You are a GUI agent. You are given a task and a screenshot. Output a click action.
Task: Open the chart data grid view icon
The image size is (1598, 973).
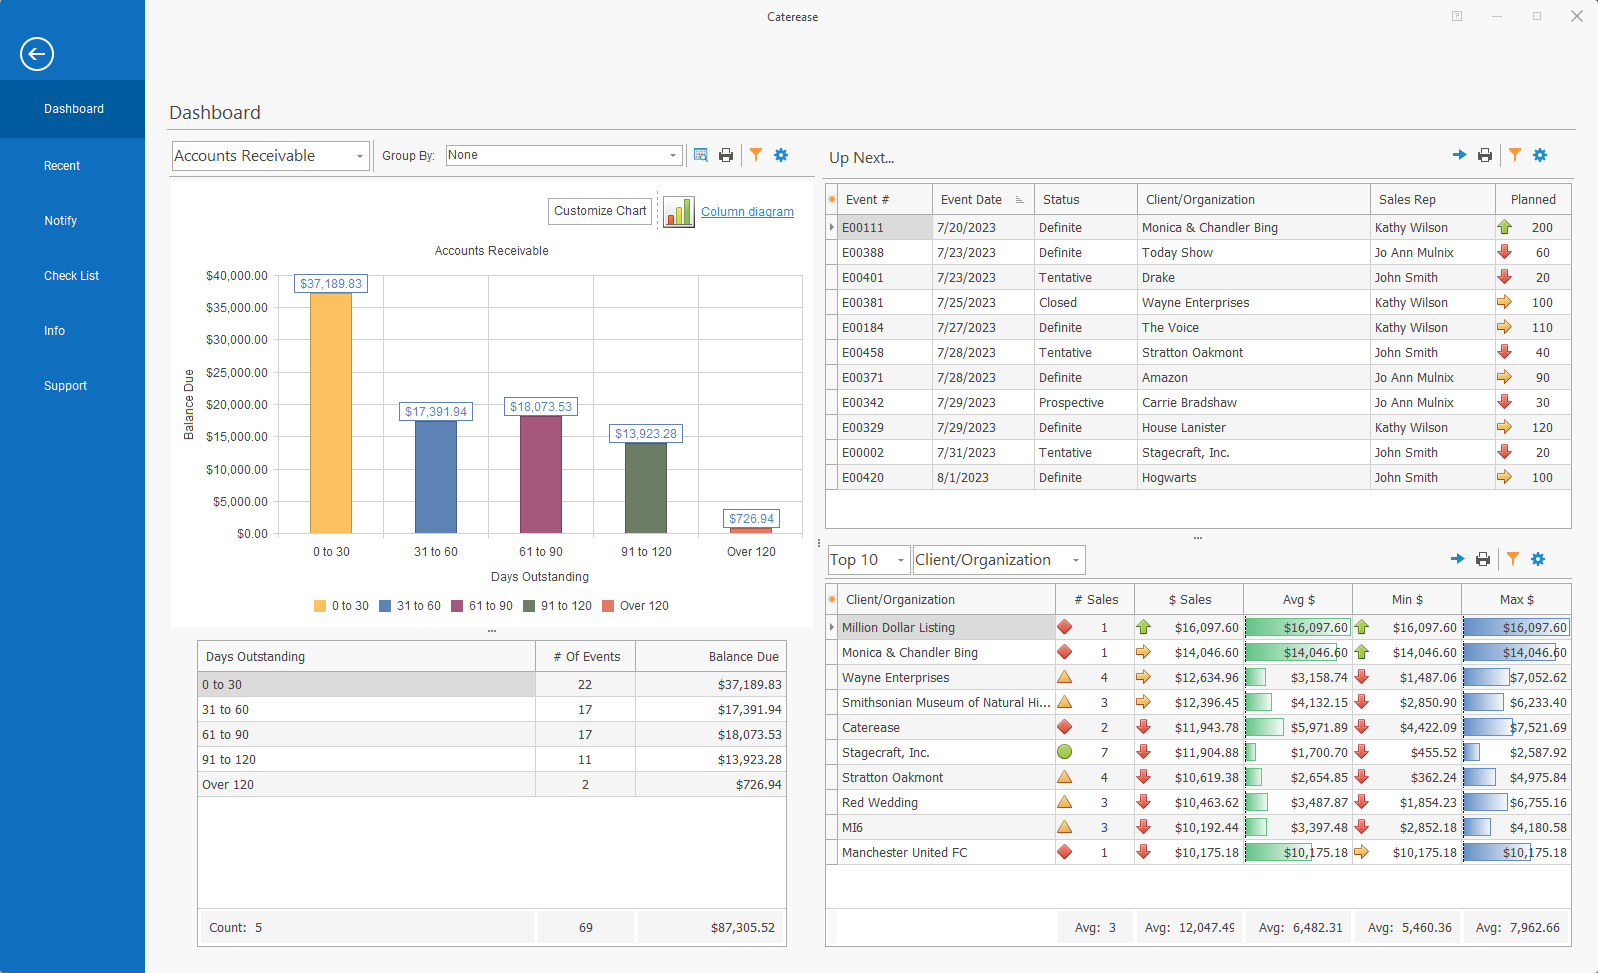pyautogui.click(x=701, y=155)
